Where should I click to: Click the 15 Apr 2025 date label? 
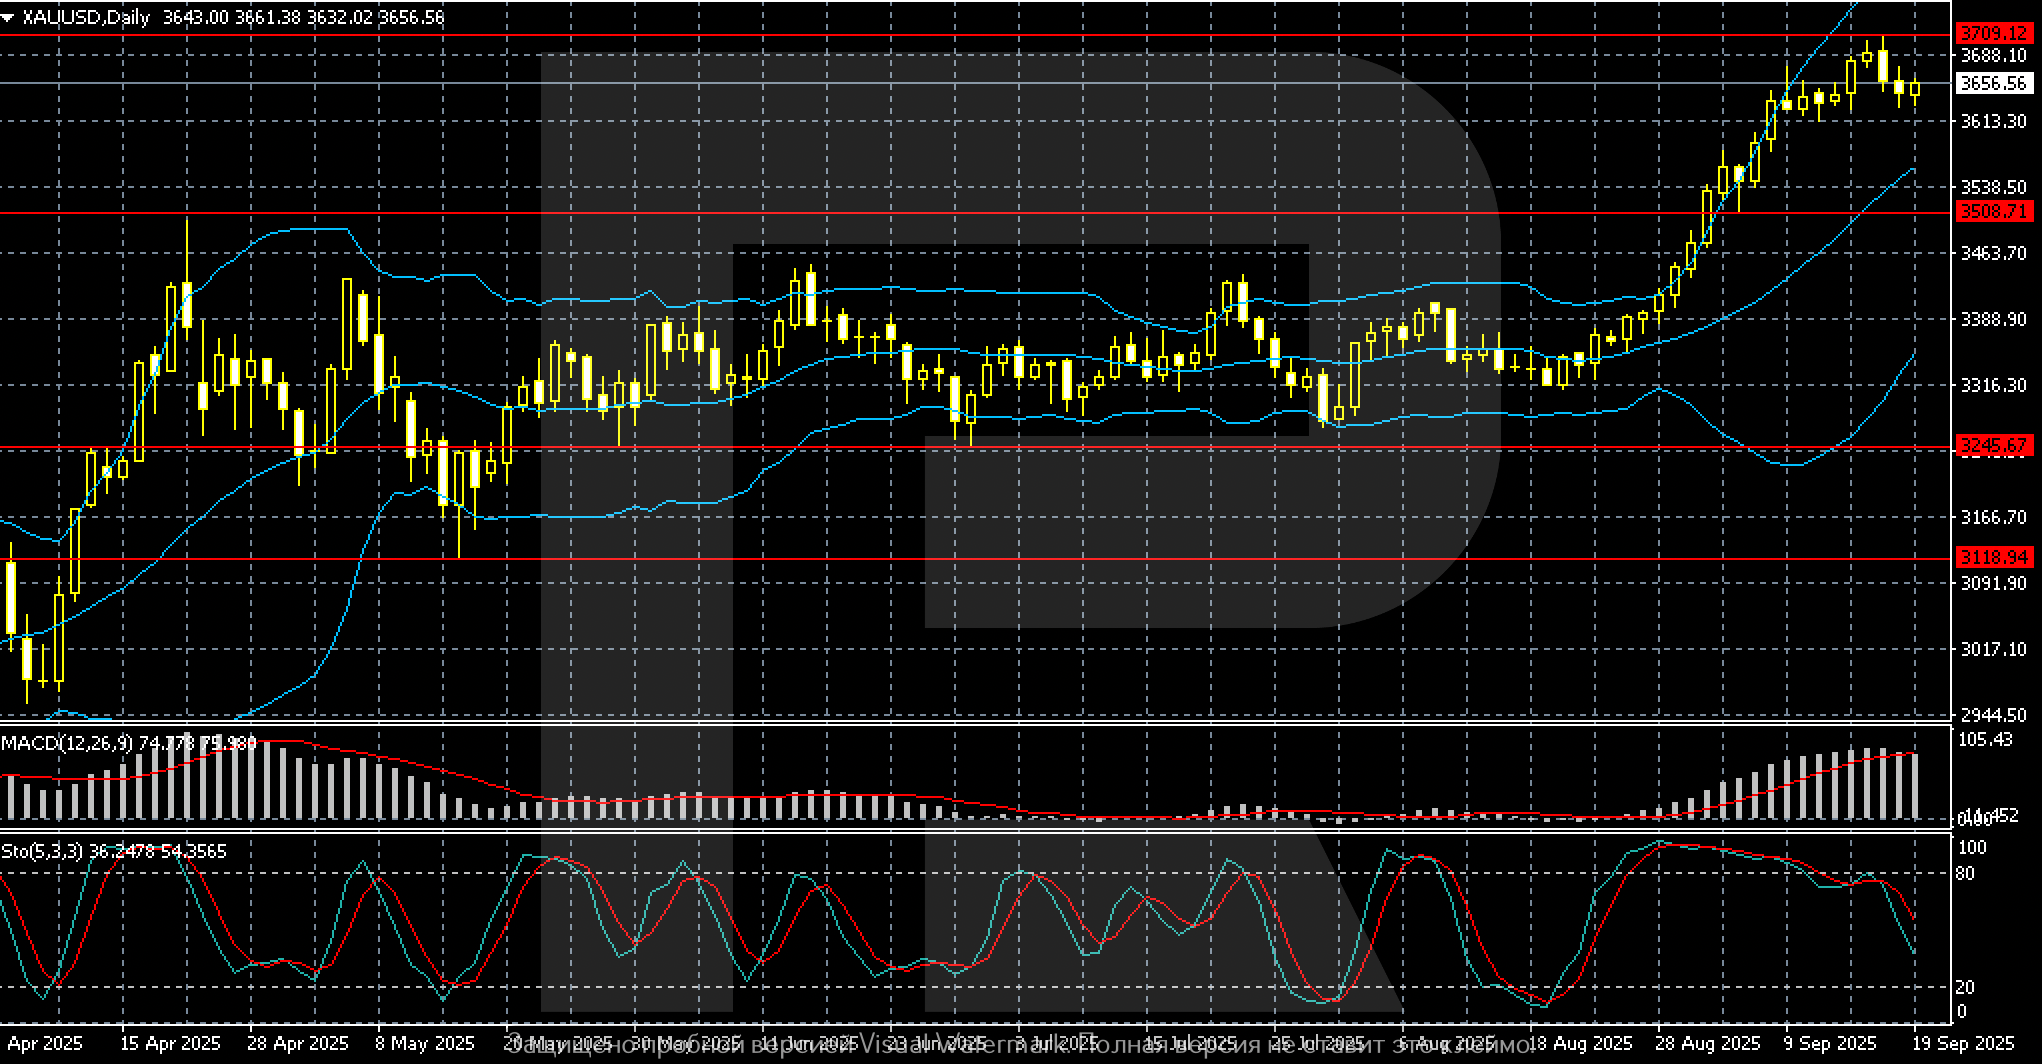170,1043
